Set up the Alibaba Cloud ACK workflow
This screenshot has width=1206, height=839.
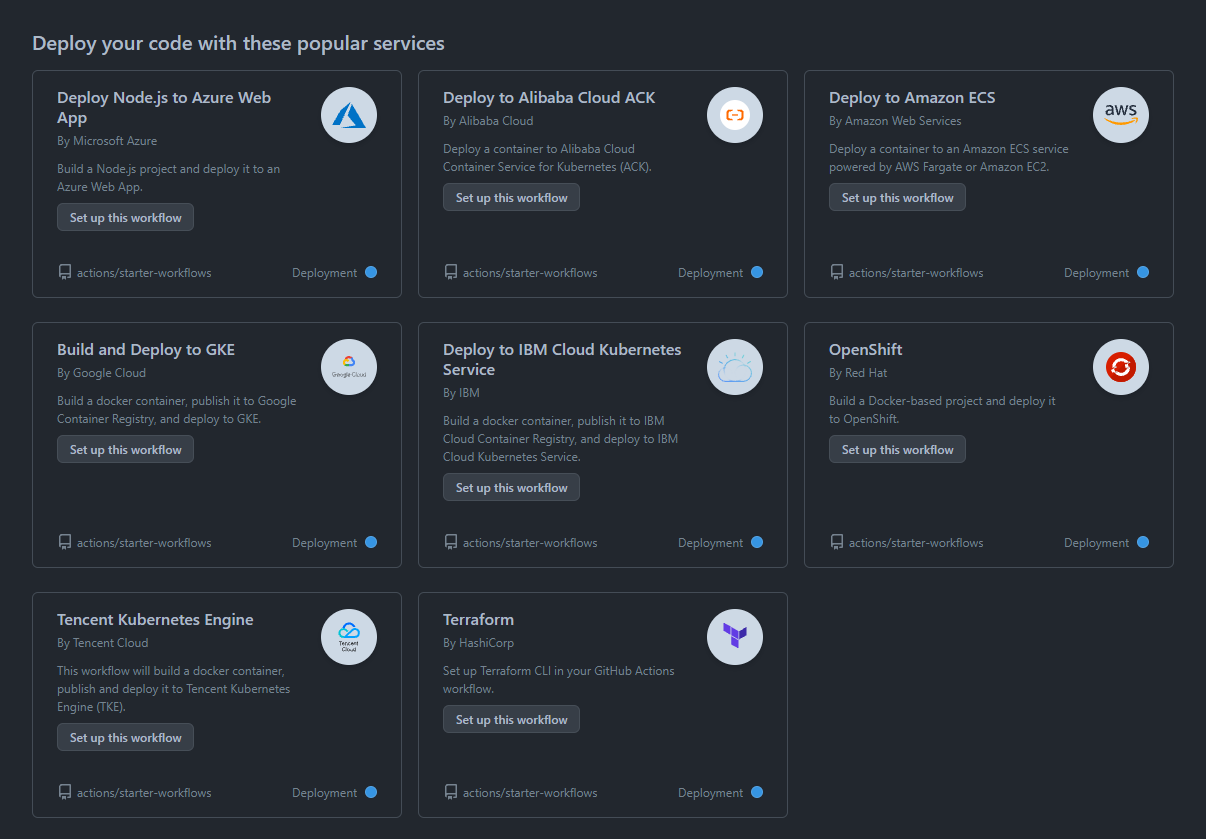click(511, 197)
